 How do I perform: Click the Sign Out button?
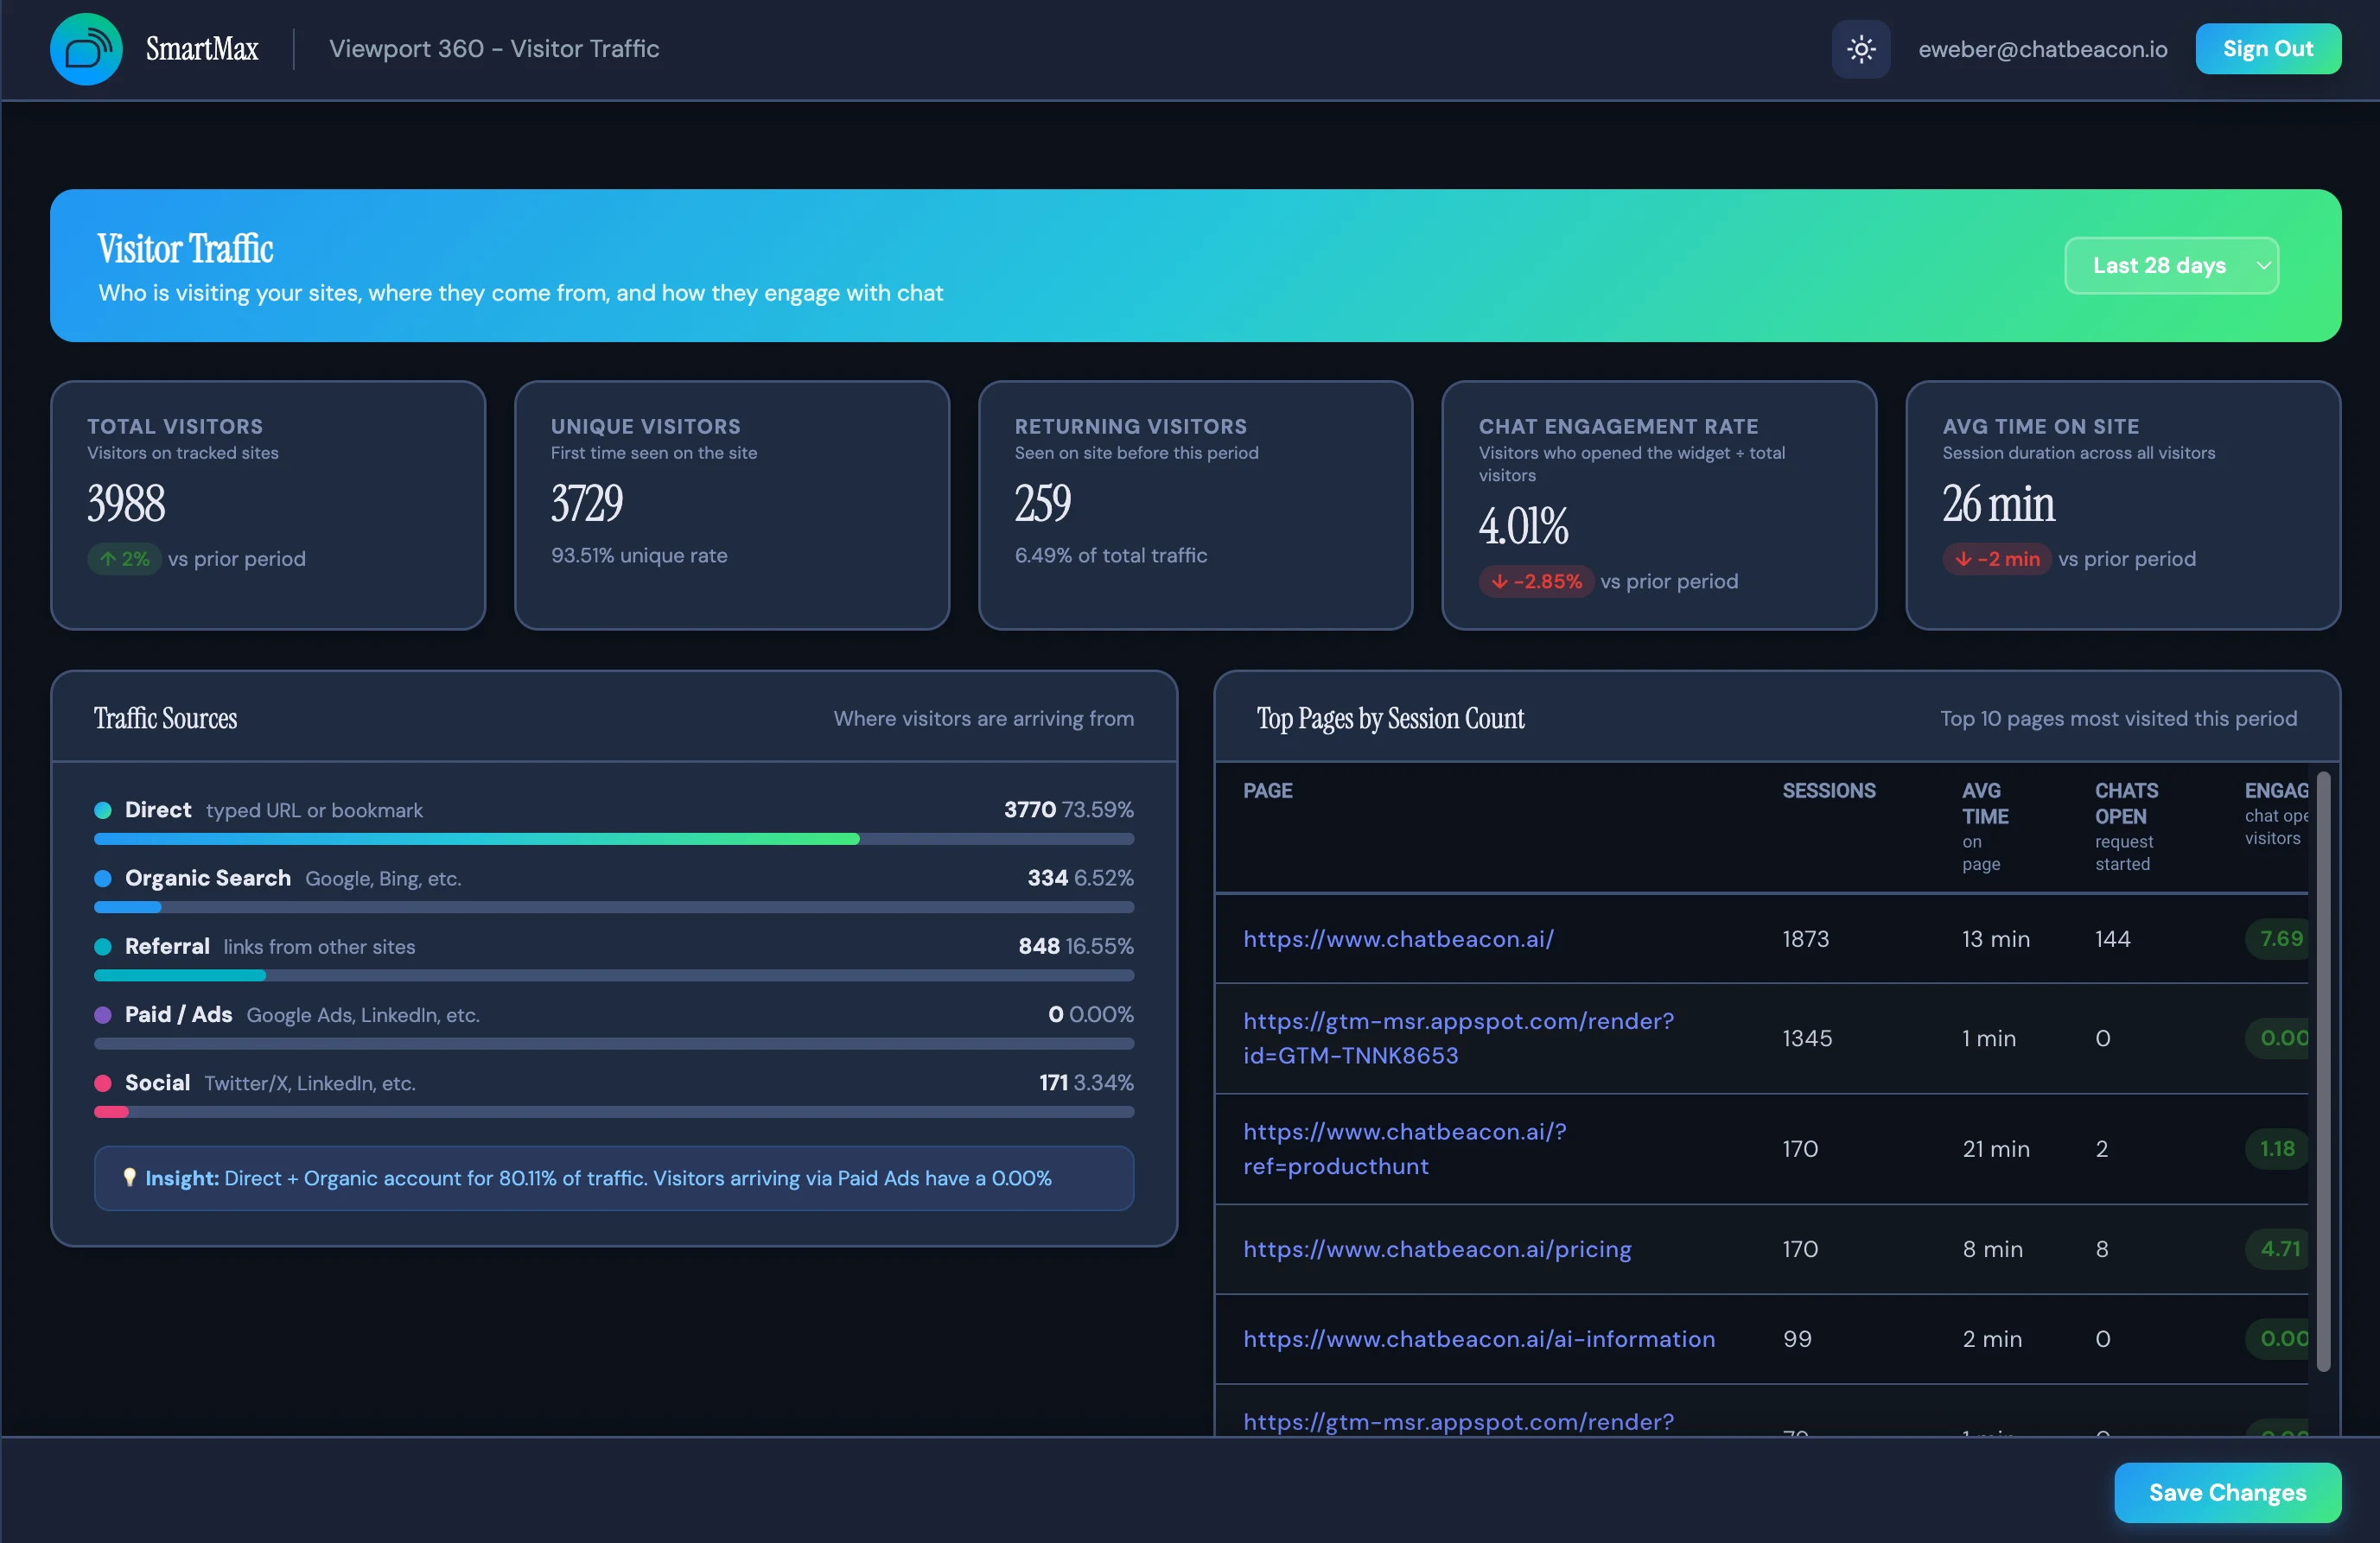coord(2267,49)
